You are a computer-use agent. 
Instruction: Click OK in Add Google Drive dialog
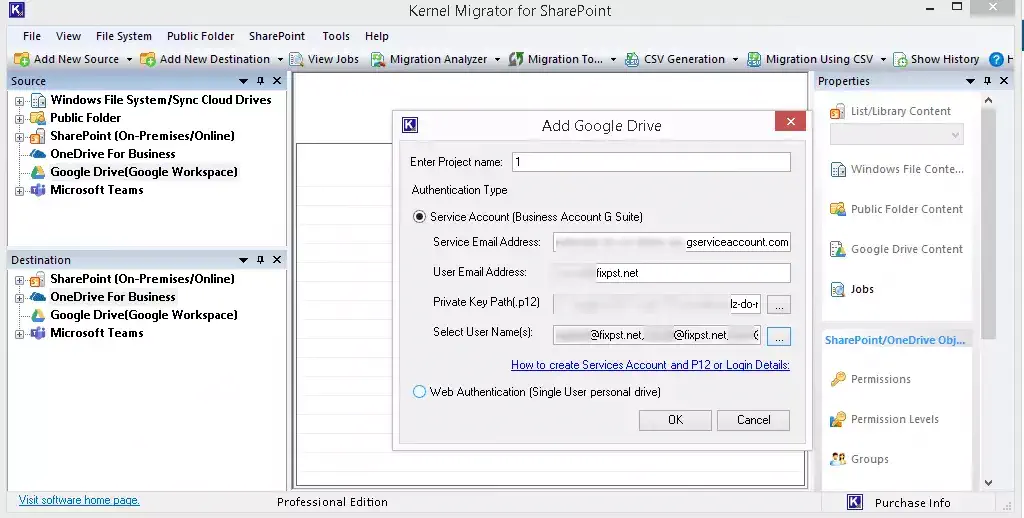(x=675, y=420)
